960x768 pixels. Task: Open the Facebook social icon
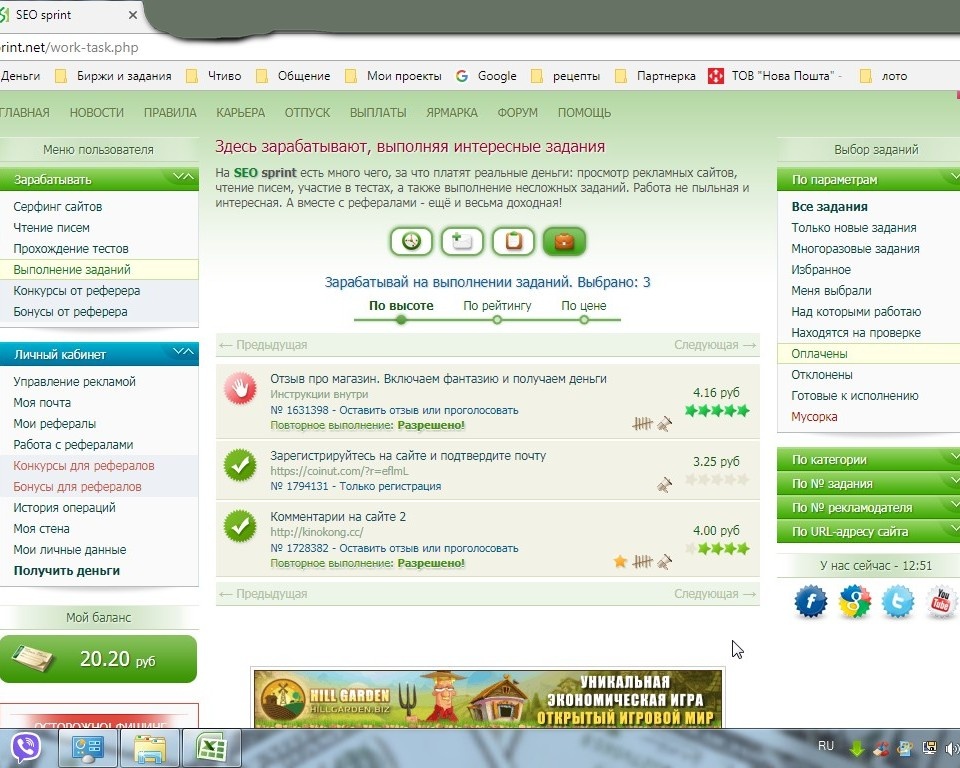click(x=811, y=601)
